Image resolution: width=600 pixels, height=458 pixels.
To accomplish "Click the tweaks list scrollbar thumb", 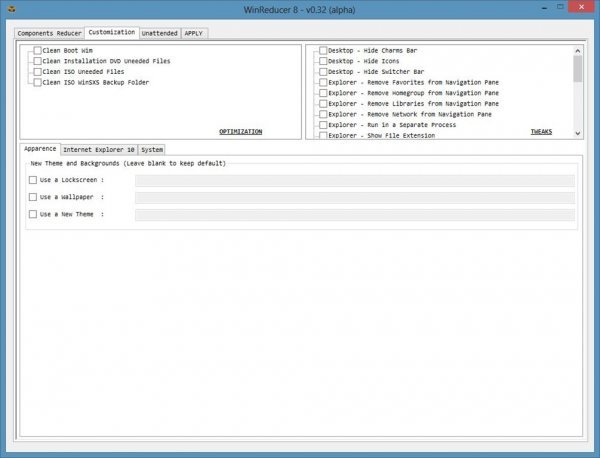I will click(578, 69).
